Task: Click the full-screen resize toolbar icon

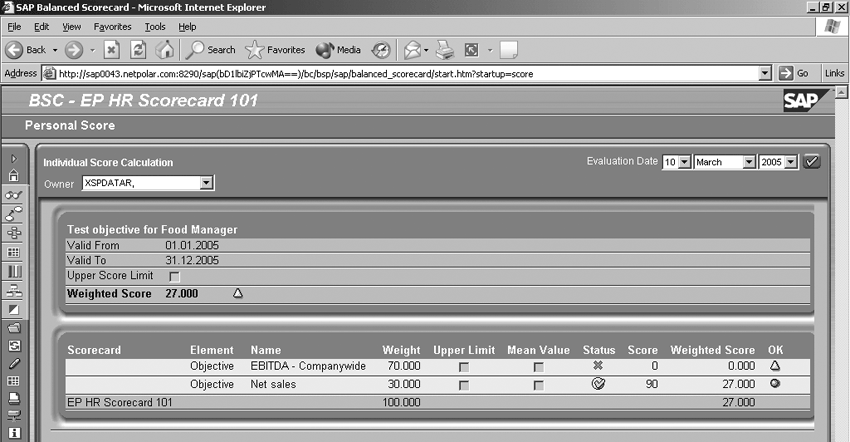Action: tap(472, 50)
